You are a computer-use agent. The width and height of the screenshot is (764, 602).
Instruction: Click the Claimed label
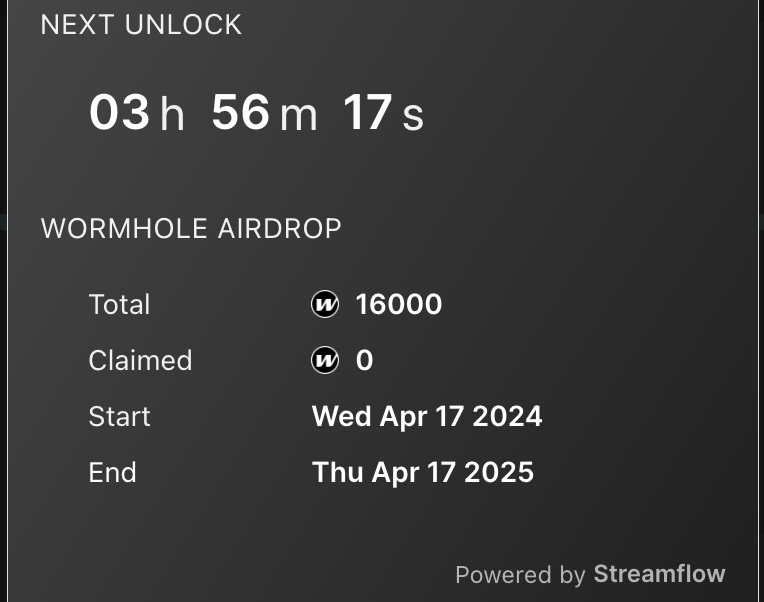click(x=140, y=361)
